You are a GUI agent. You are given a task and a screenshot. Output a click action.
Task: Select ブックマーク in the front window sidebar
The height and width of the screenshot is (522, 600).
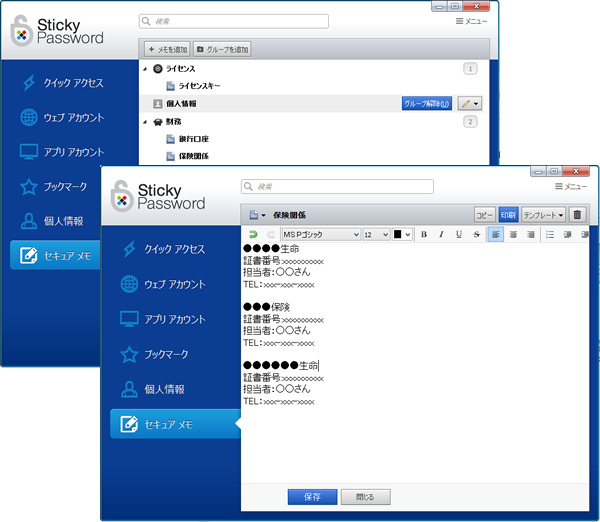(x=175, y=354)
